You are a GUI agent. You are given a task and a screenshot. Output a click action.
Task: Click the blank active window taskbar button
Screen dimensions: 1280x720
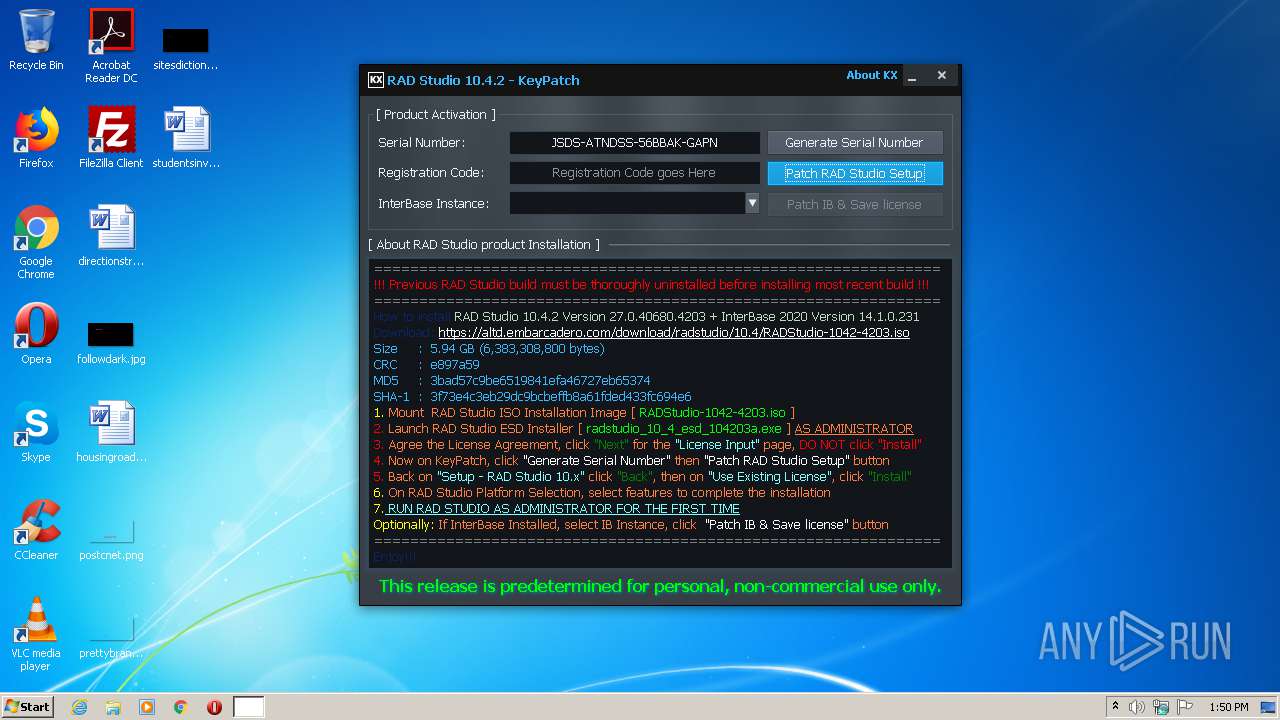(249, 707)
